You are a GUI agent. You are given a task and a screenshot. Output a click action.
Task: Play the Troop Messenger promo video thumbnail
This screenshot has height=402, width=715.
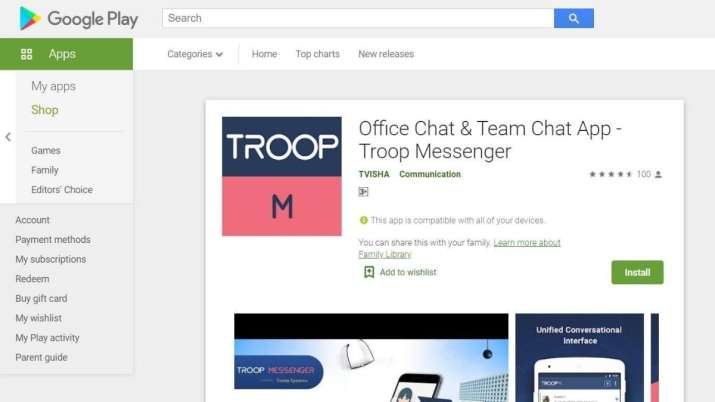pos(371,358)
